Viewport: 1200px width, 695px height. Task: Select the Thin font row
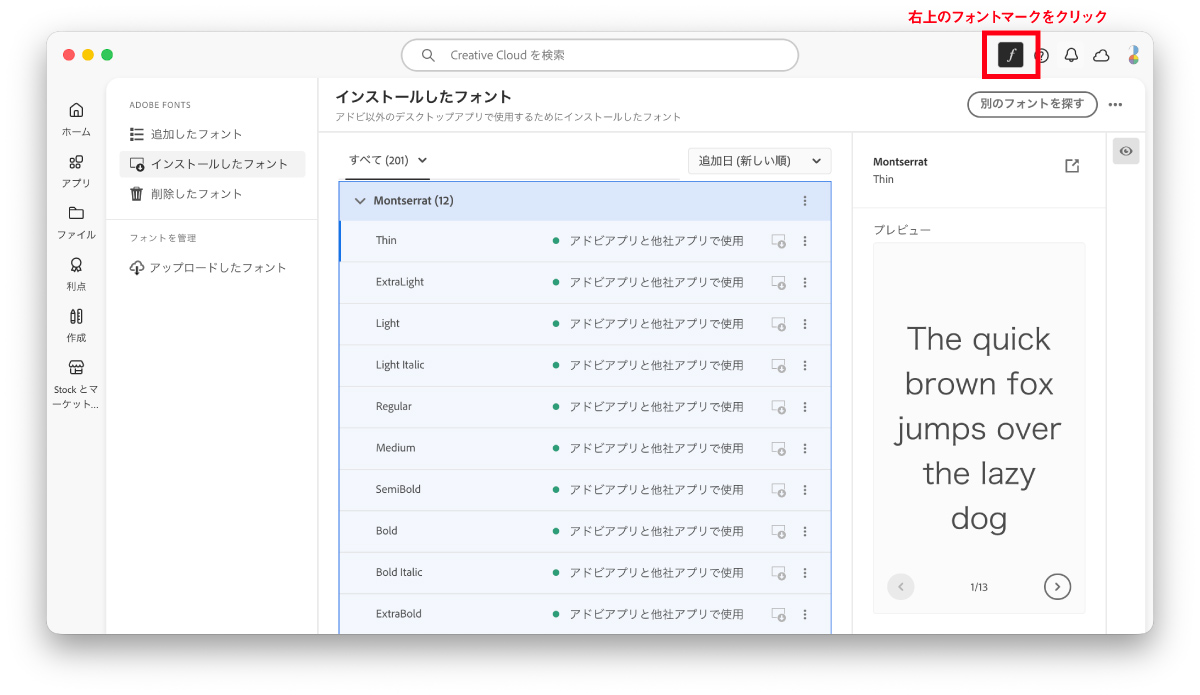(x=585, y=241)
